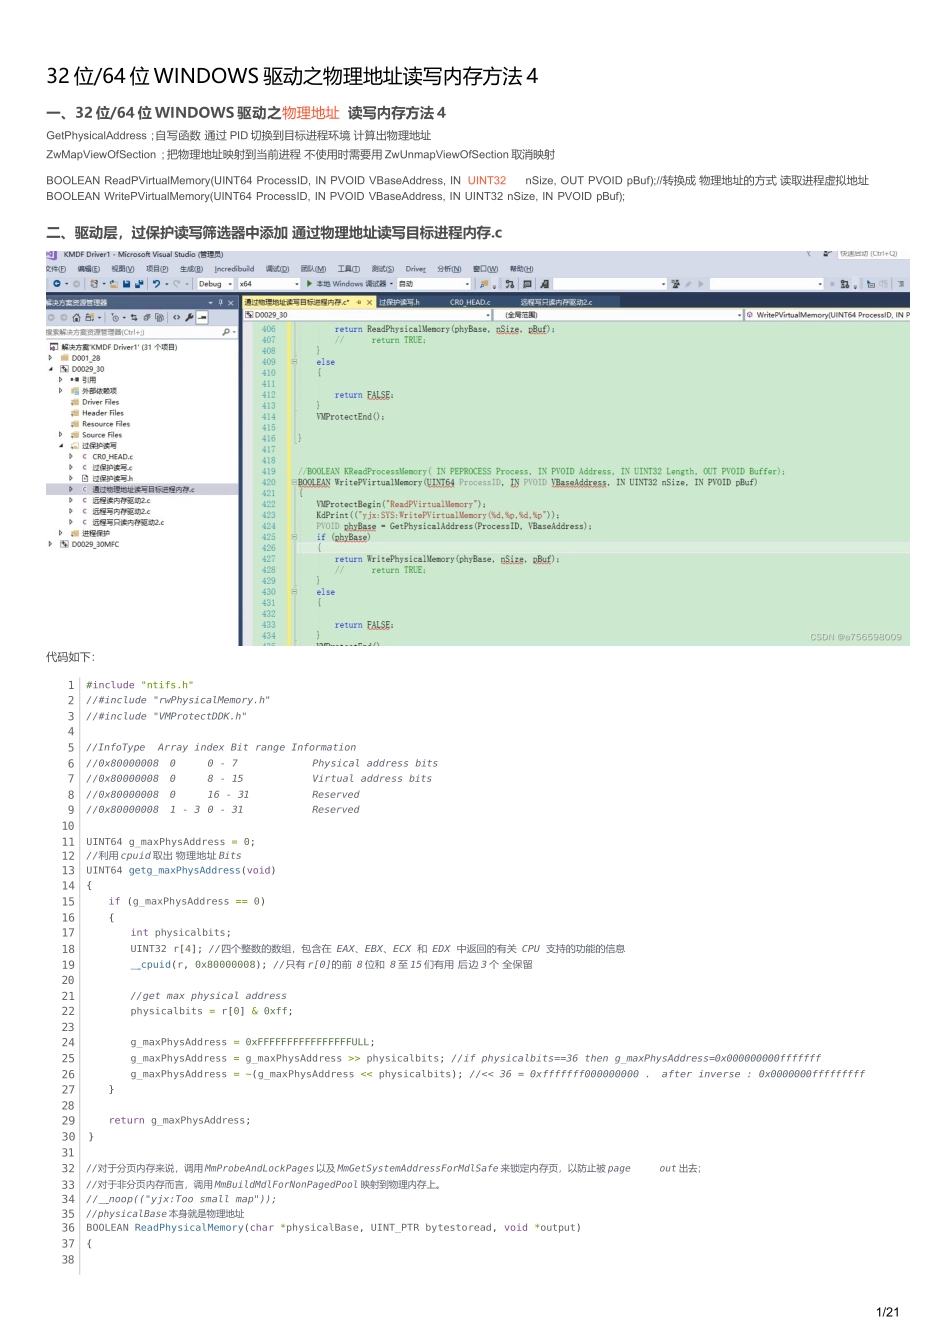Click the Source Files folder

(101, 435)
